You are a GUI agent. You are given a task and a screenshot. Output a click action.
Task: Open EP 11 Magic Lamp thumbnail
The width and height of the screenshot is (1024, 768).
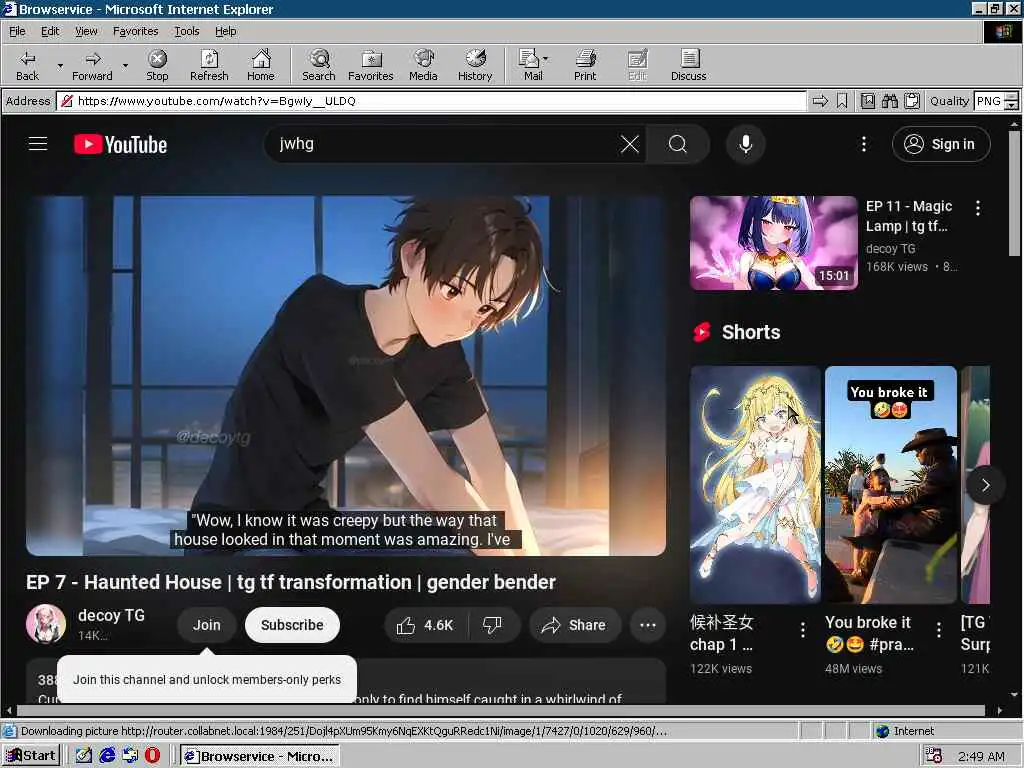point(773,243)
